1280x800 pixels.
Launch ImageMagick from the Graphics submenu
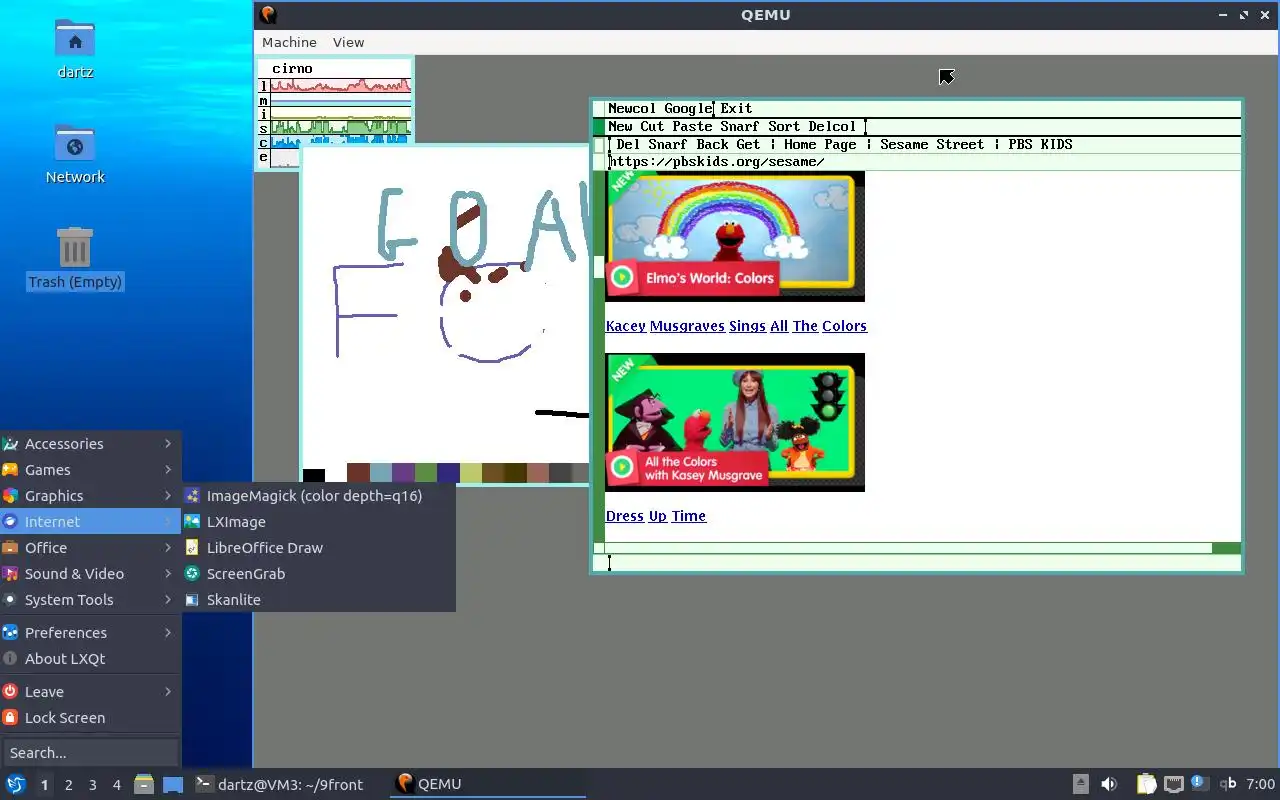coord(318,496)
